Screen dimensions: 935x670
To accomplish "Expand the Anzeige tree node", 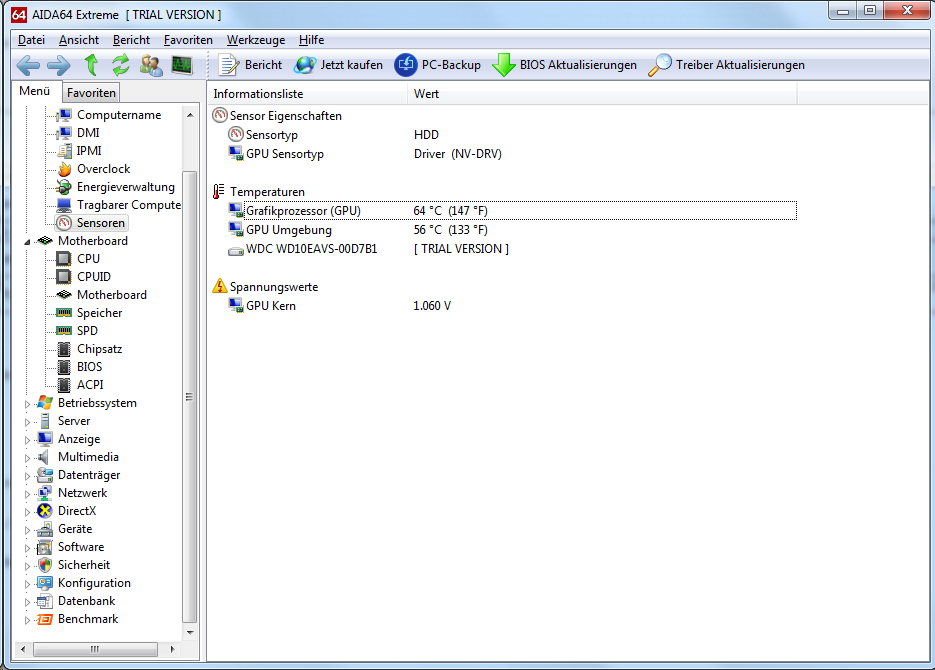I will (x=27, y=440).
